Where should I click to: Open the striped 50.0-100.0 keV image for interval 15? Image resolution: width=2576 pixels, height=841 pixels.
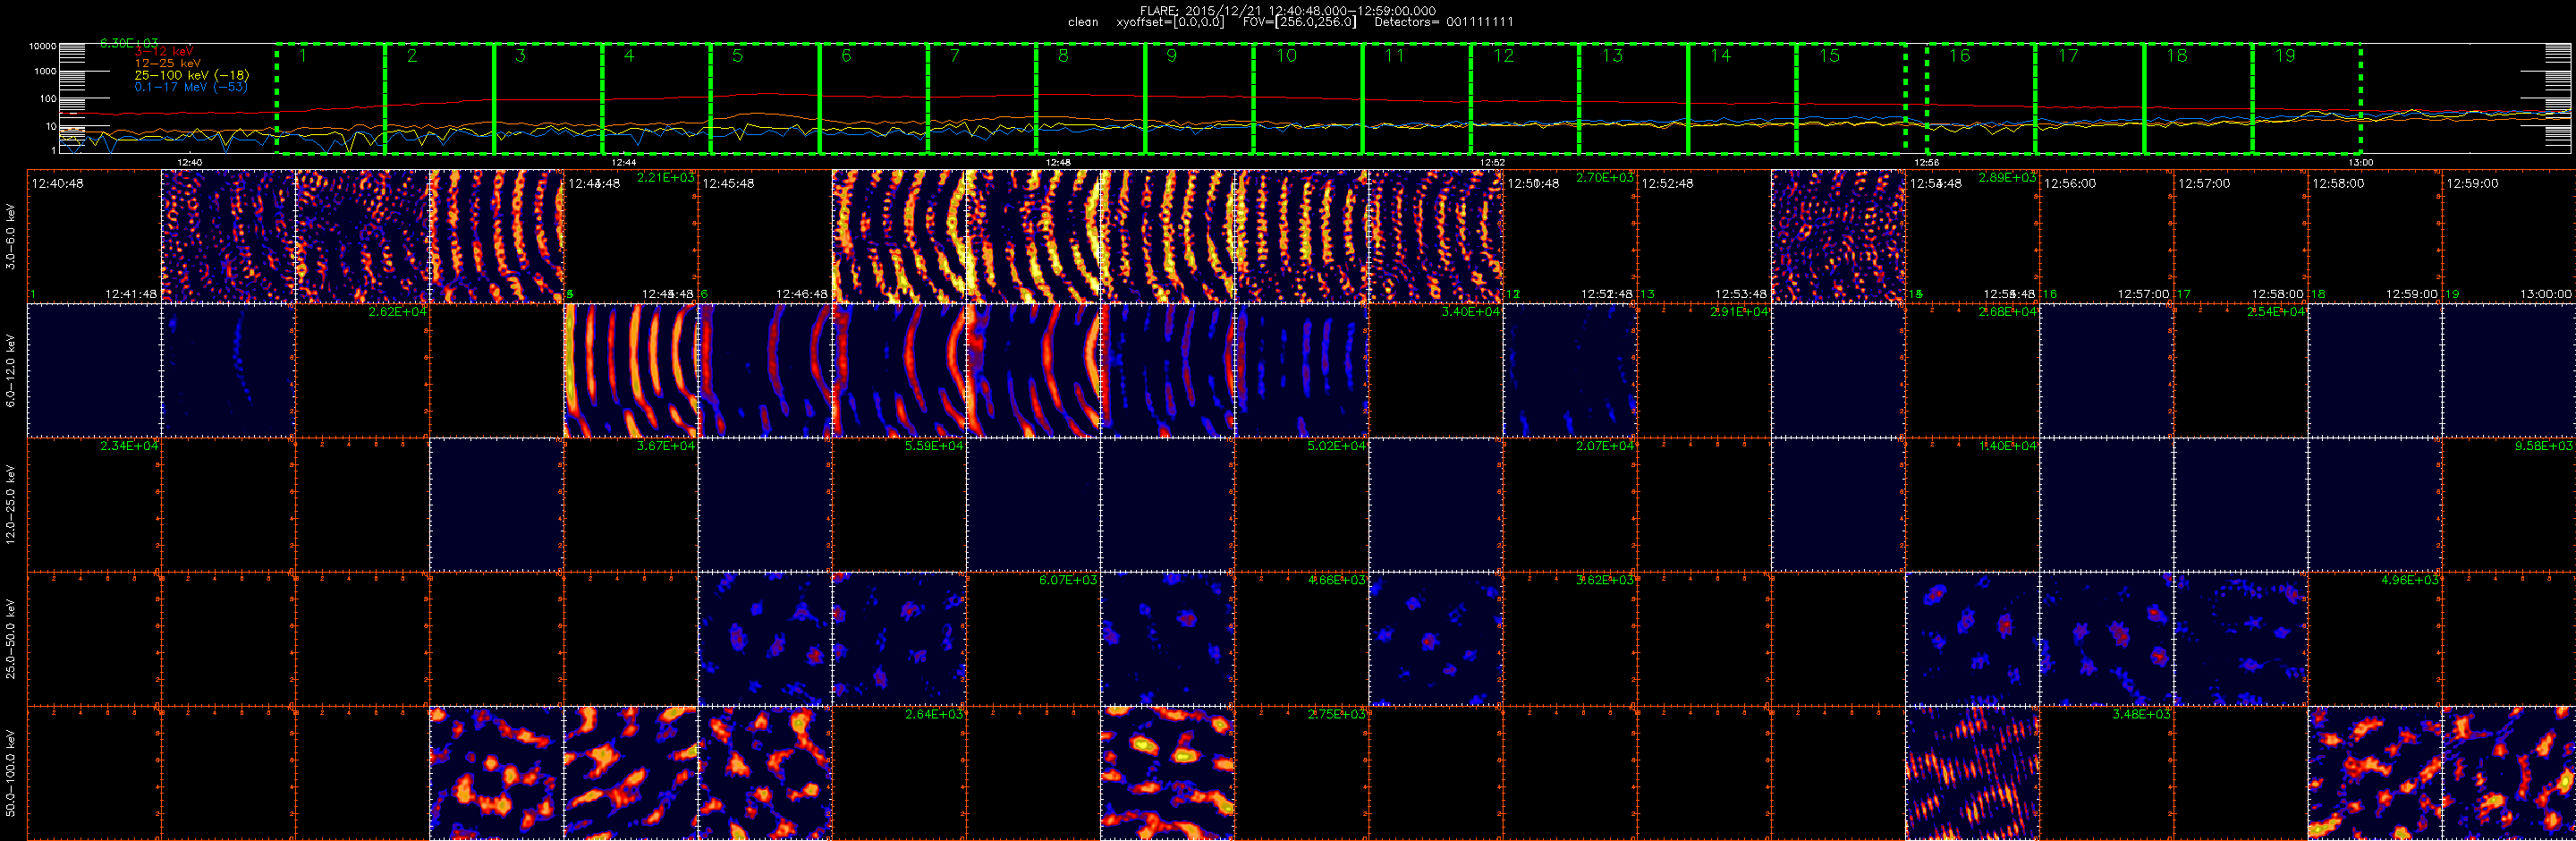(1972, 773)
